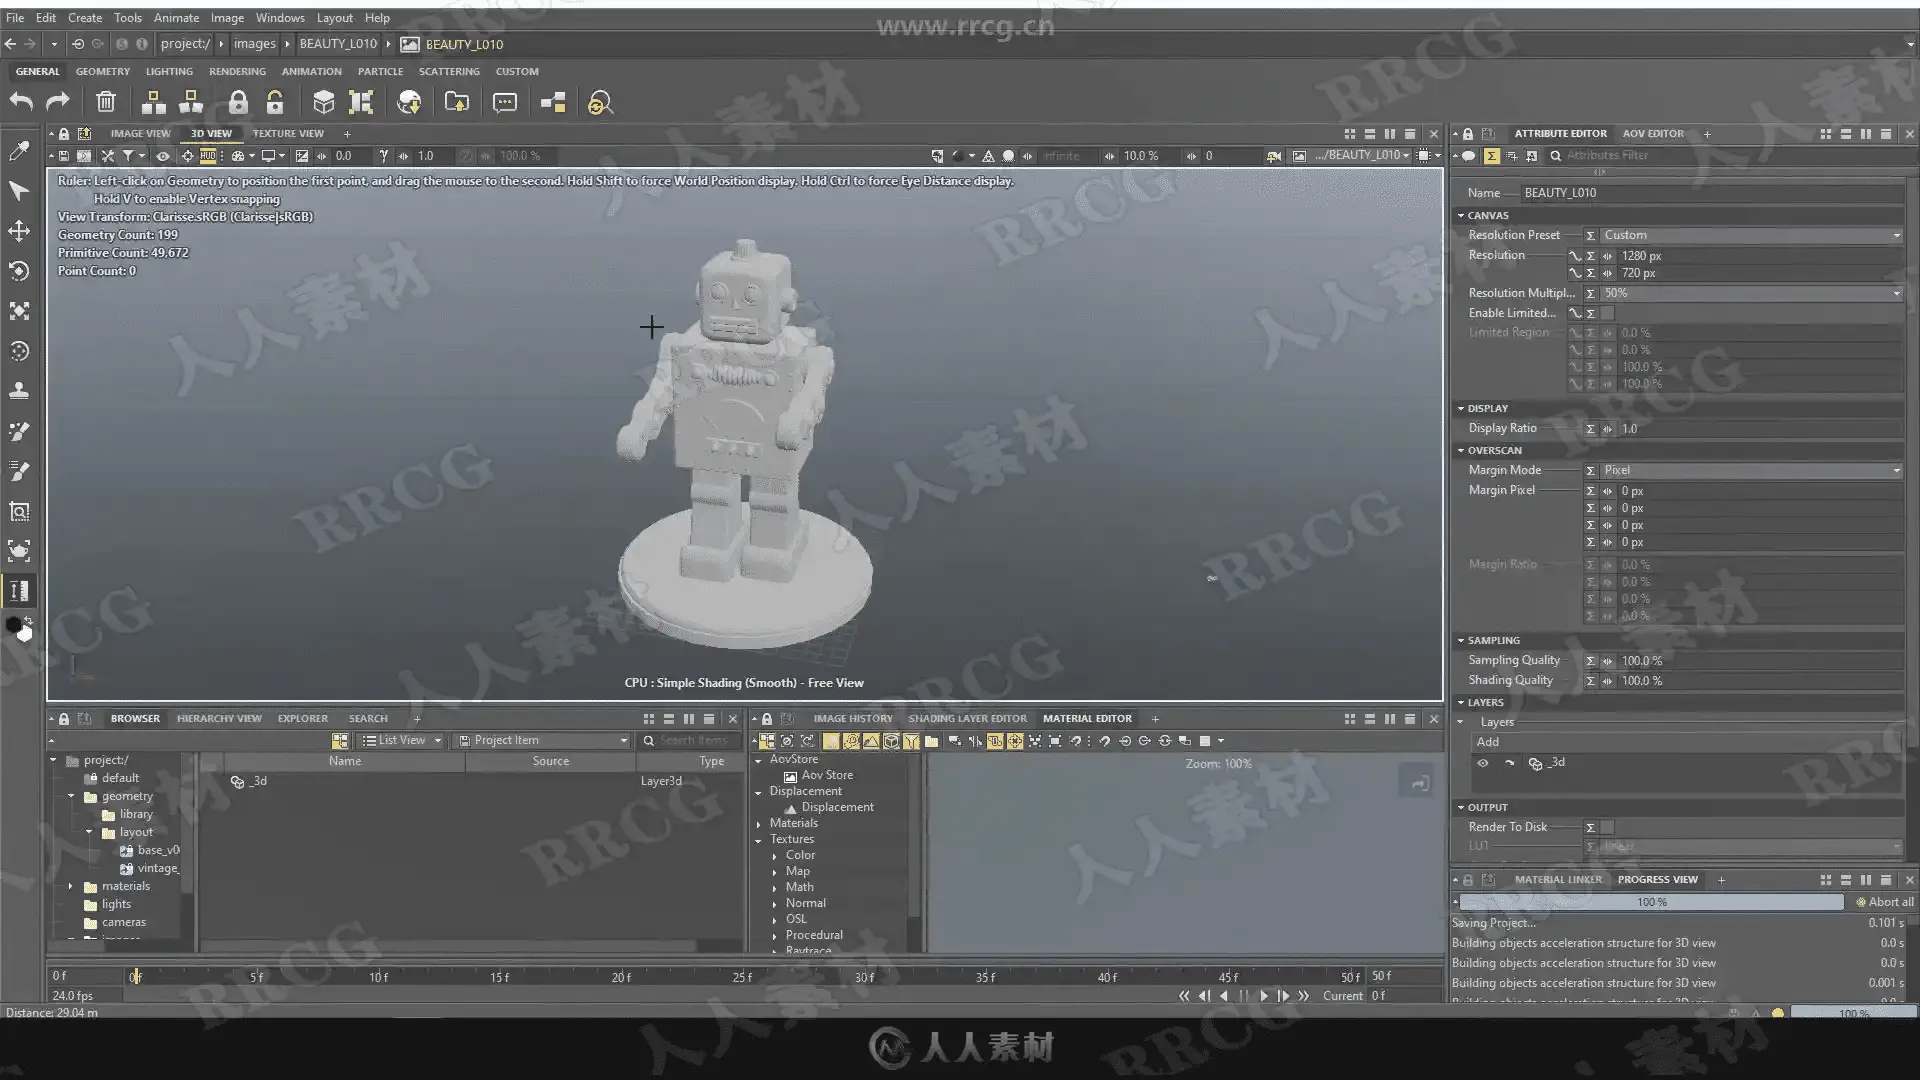Click the redo arrow icon
1920x1080 pixels.
pyautogui.click(x=58, y=102)
